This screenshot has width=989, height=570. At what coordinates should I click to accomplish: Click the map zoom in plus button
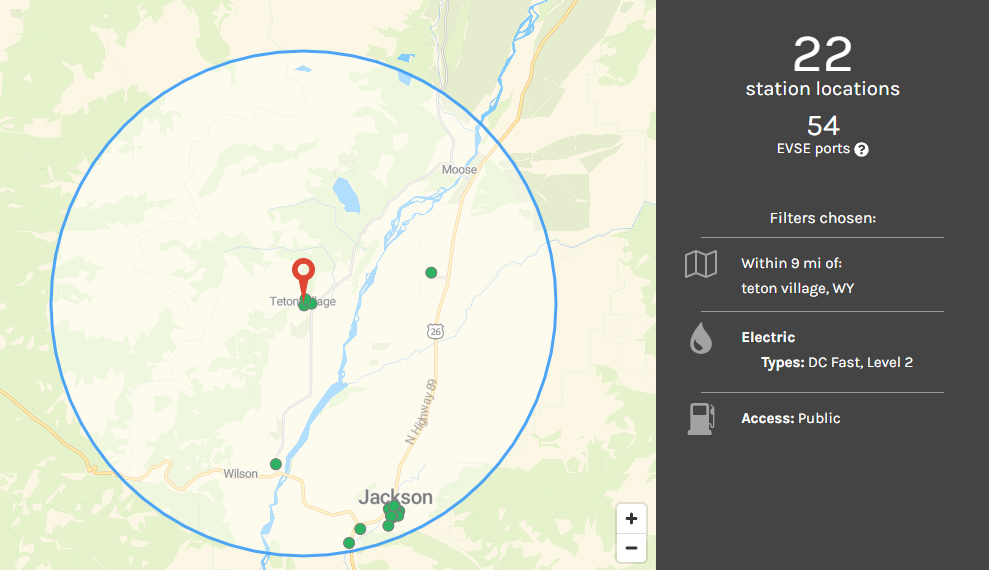(631, 518)
